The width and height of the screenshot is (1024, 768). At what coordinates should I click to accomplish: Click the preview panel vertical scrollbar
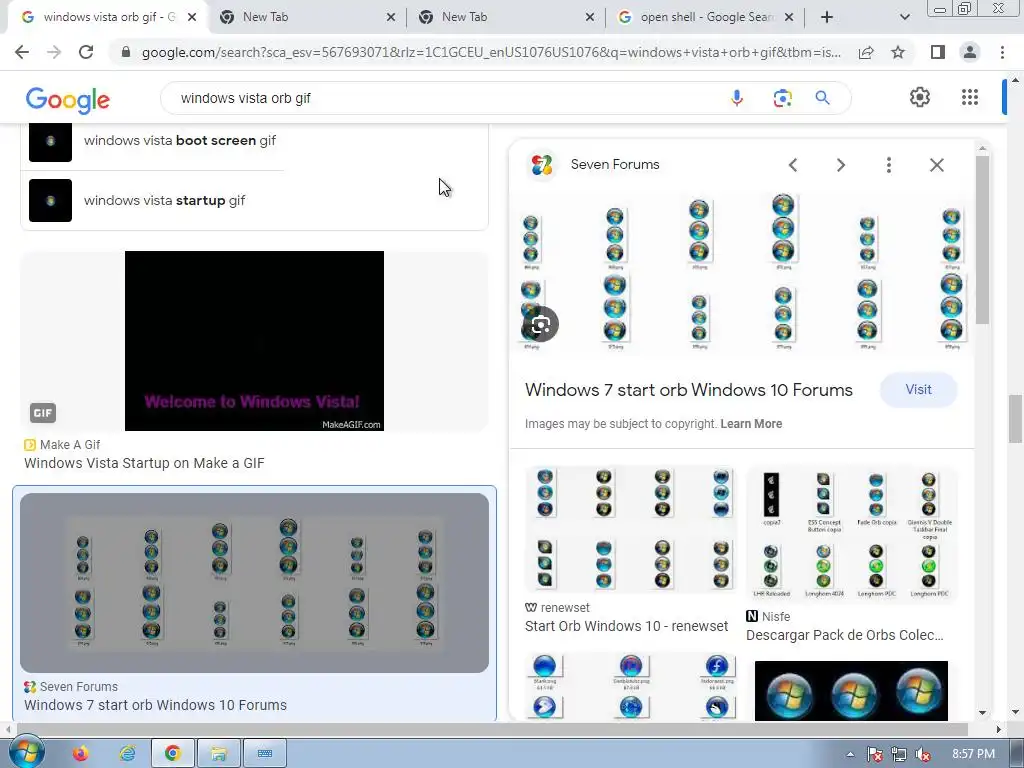[x=982, y=240]
